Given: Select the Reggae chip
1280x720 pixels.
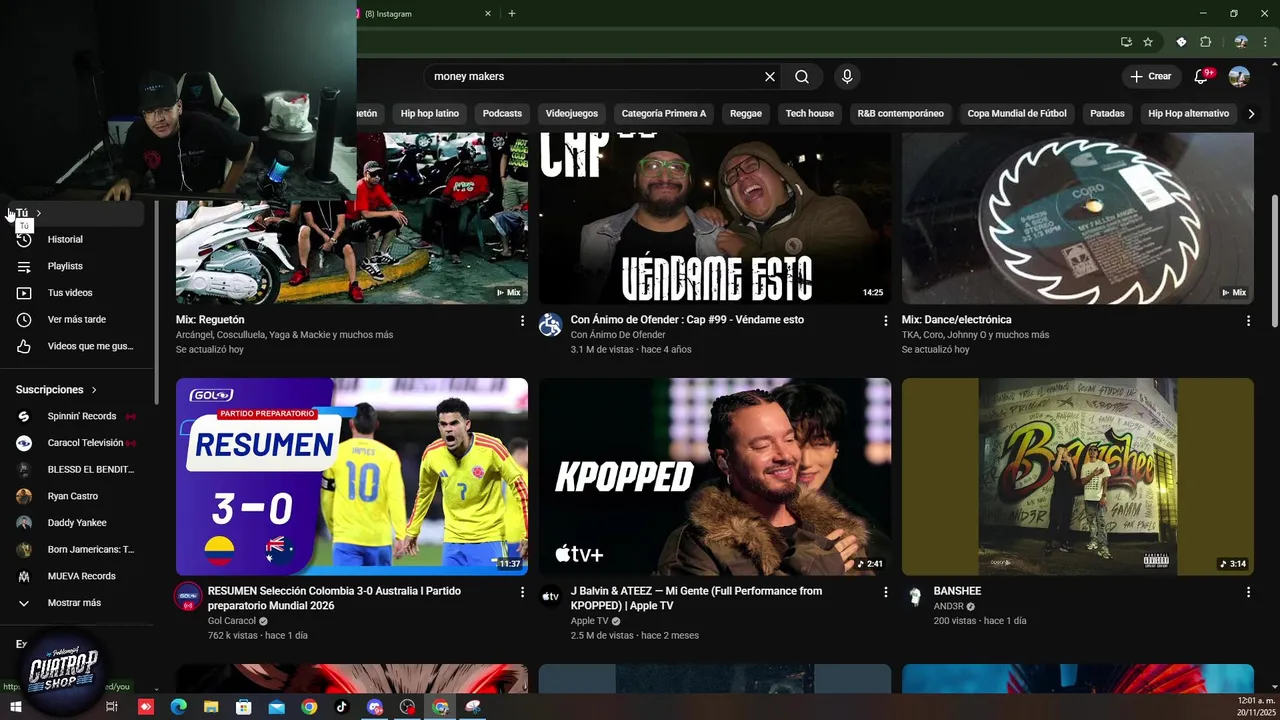Looking at the screenshot, I should 746,114.
